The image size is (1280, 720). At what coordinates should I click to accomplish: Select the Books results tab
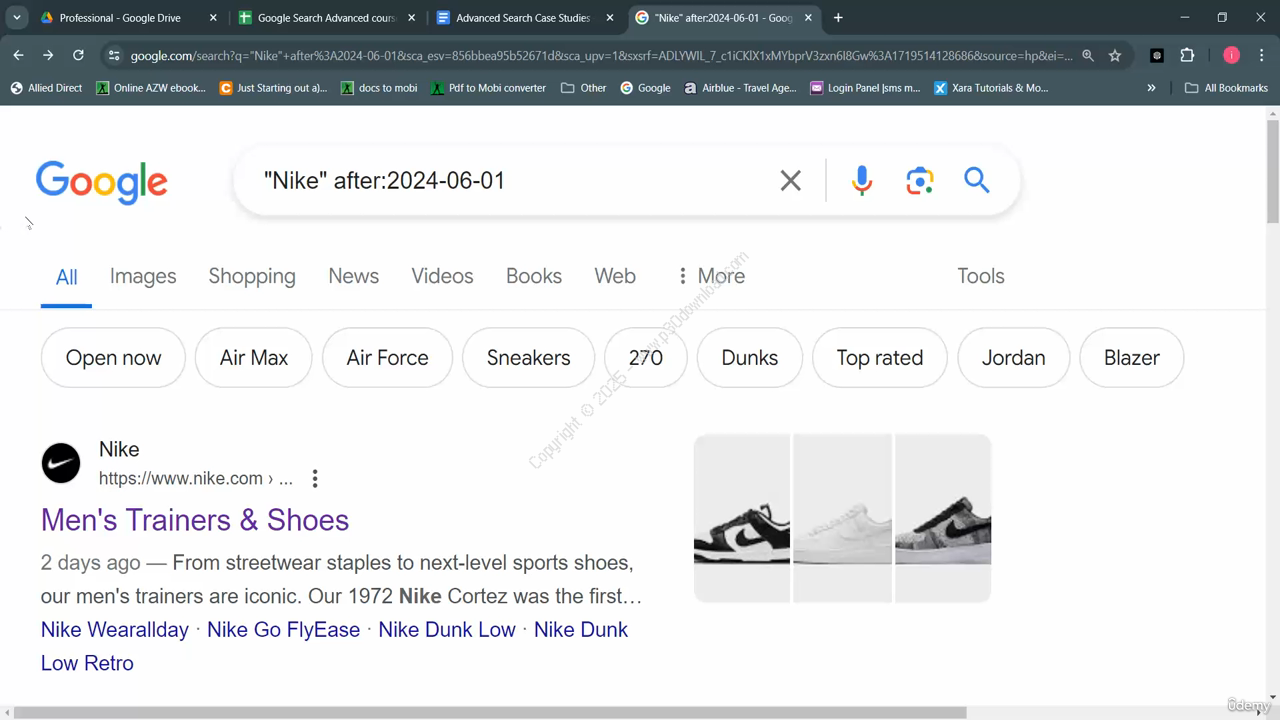[x=534, y=276]
